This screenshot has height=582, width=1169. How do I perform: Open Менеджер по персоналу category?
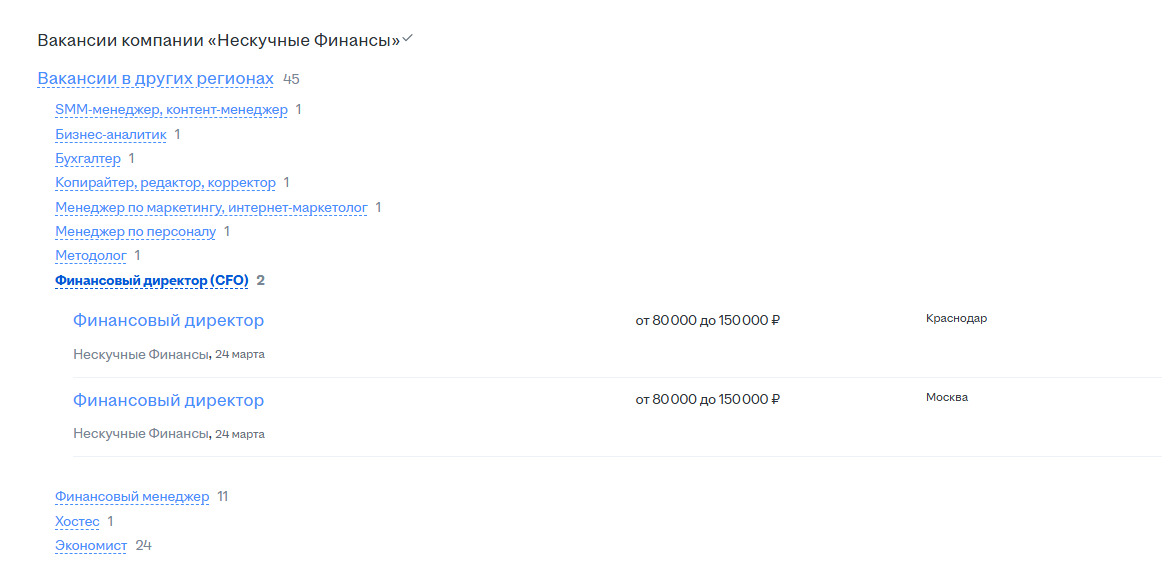pos(136,231)
